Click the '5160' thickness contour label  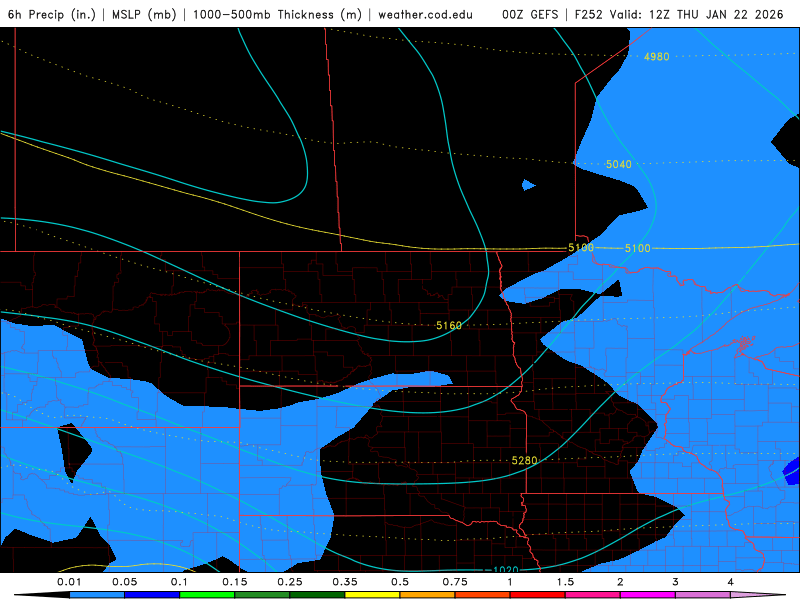449,326
